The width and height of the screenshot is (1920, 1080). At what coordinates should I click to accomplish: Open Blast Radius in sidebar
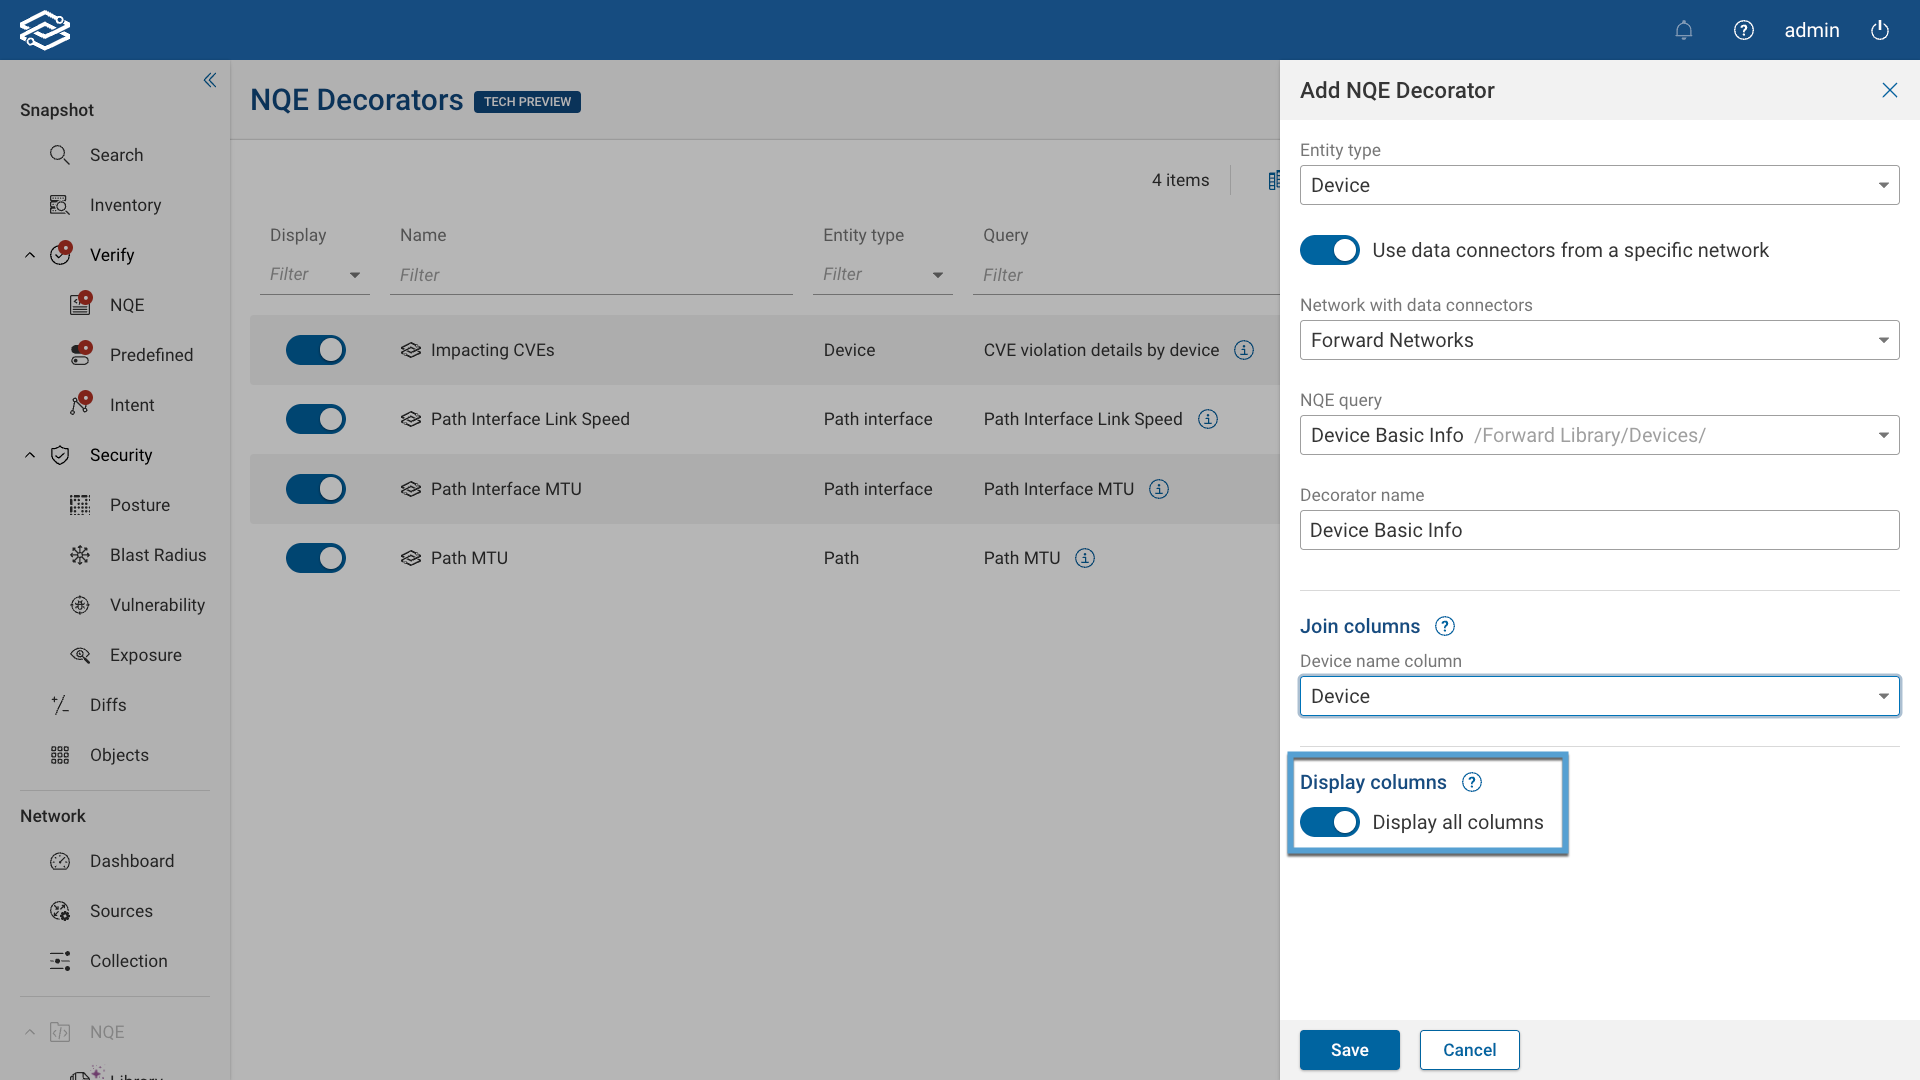tap(158, 555)
